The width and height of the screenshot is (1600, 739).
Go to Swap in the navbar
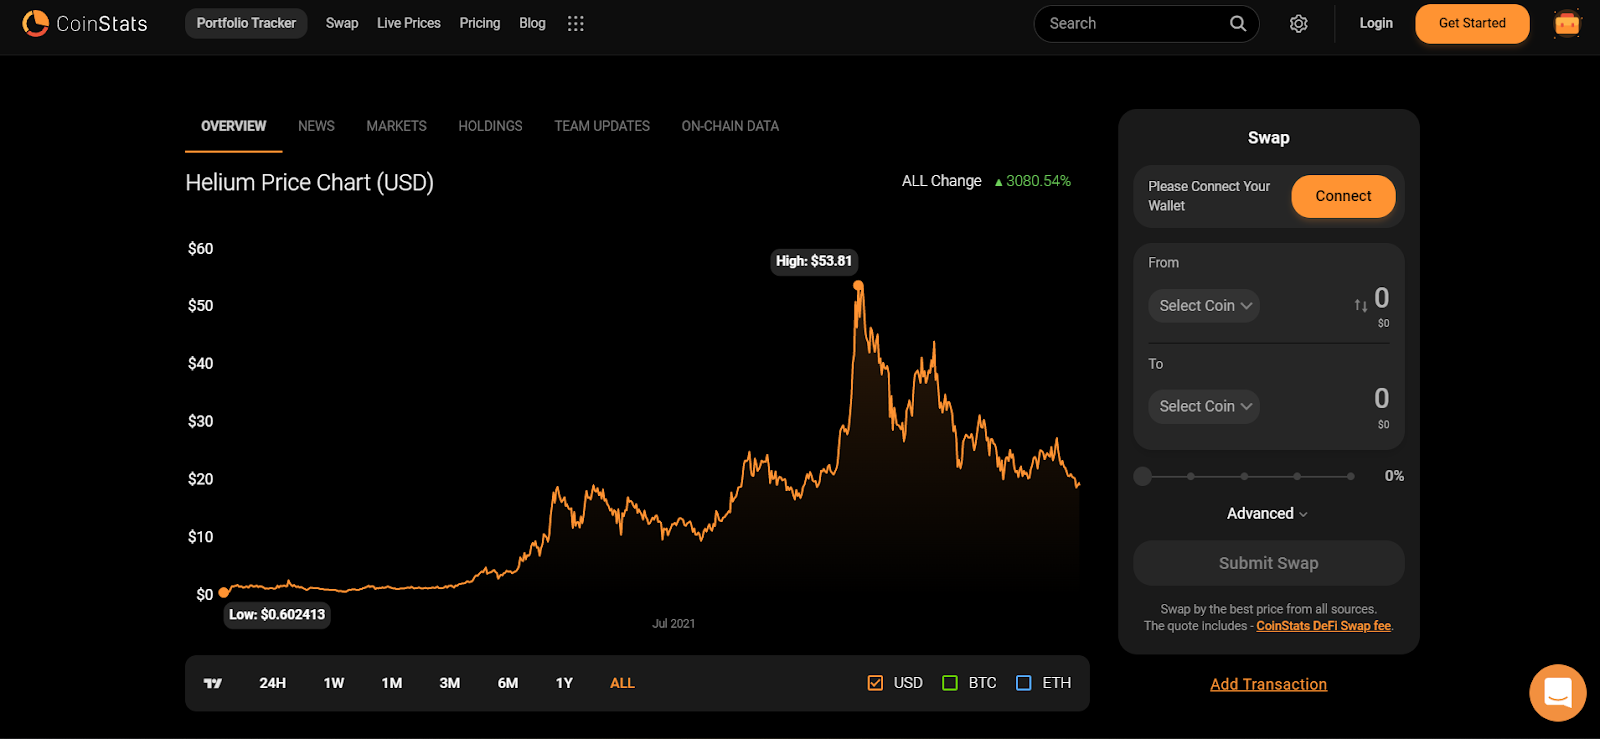(342, 23)
